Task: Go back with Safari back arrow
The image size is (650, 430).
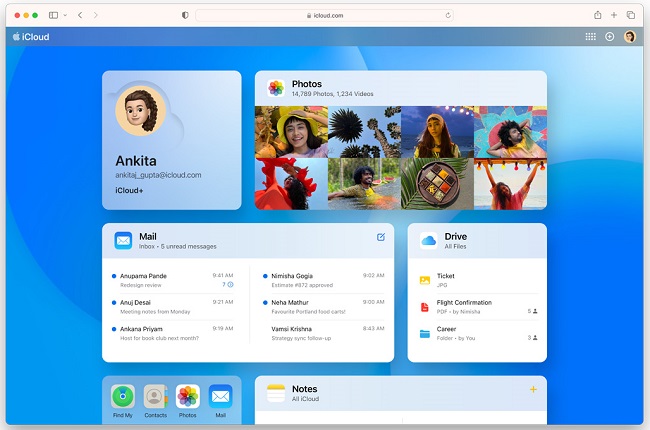Action: (x=80, y=15)
